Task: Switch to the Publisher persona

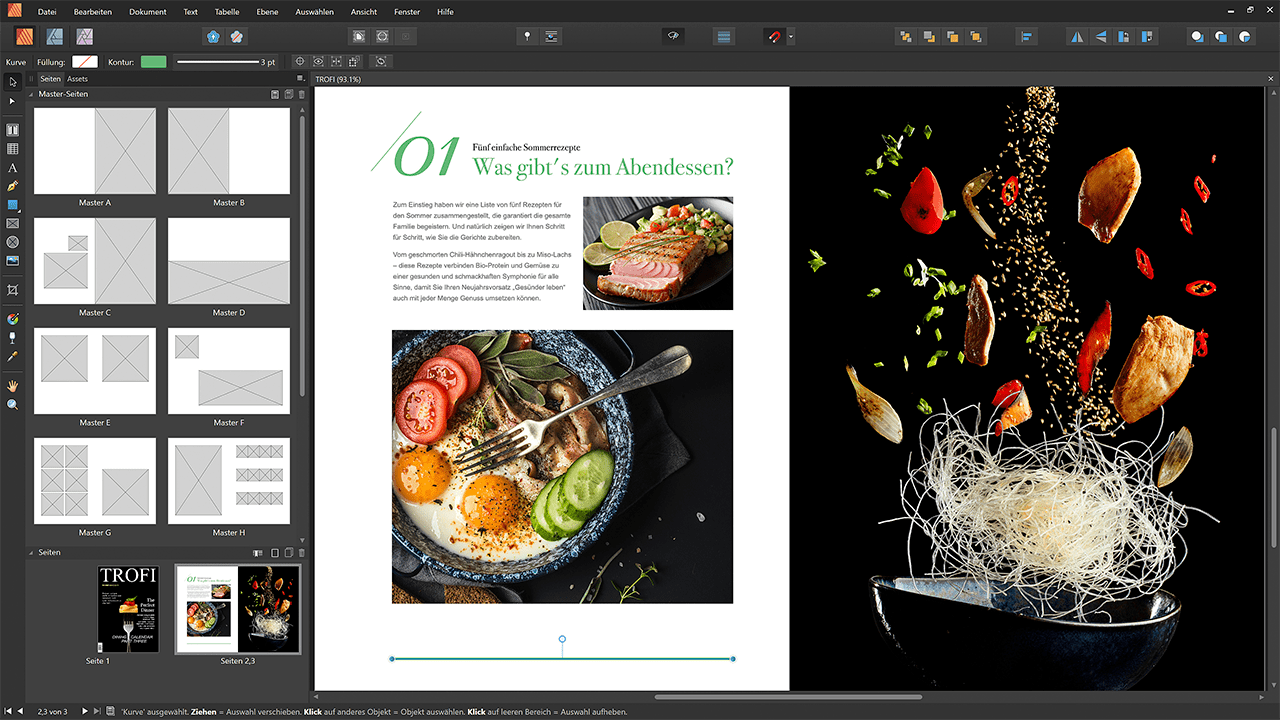Action: (26, 37)
